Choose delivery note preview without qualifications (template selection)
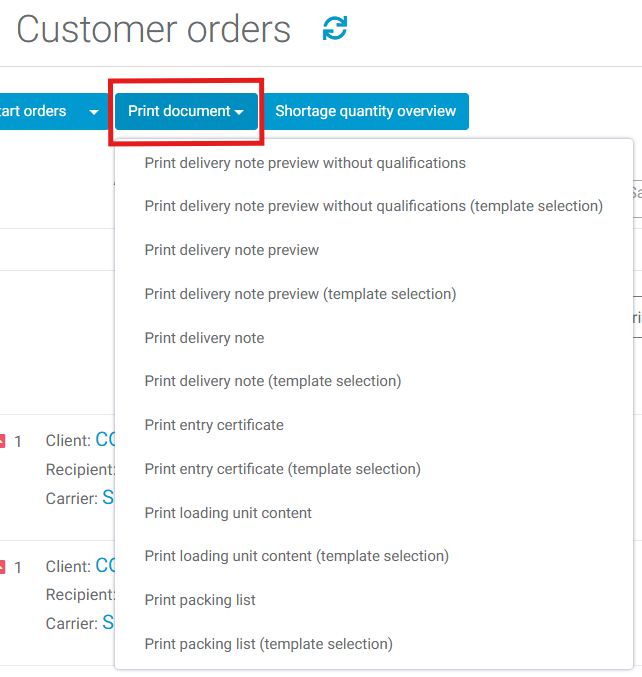The width and height of the screenshot is (642, 677). 373,206
